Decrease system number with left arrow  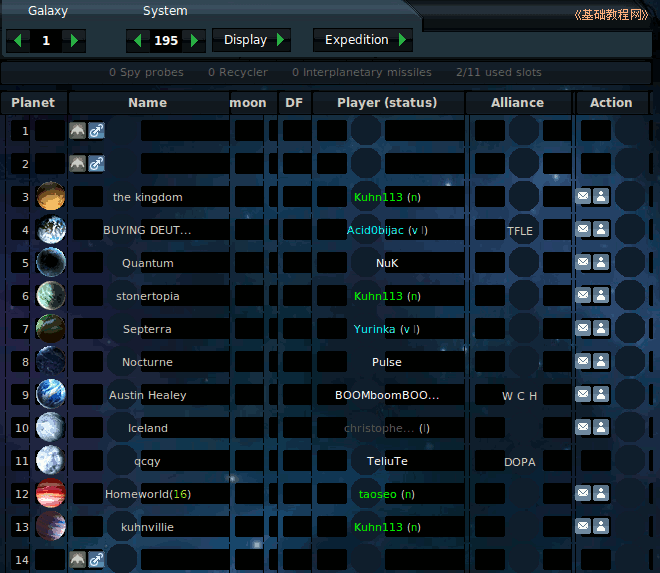point(136,41)
